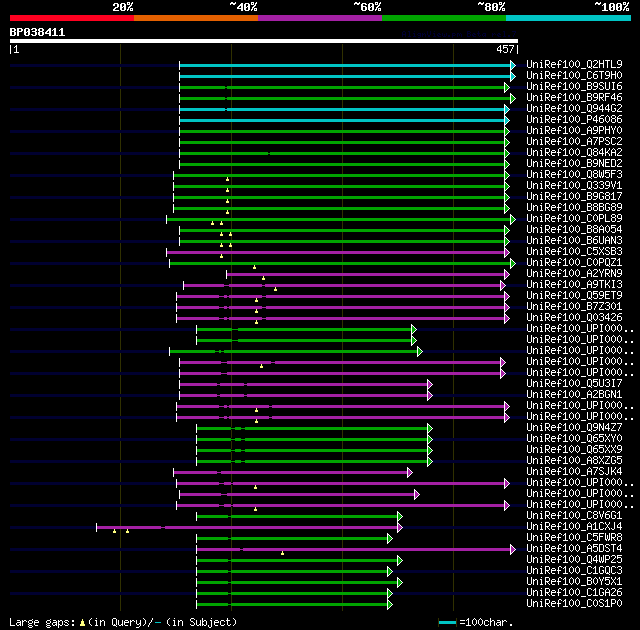Select the UniRef100_Q59ET9 label

(574, 296)
